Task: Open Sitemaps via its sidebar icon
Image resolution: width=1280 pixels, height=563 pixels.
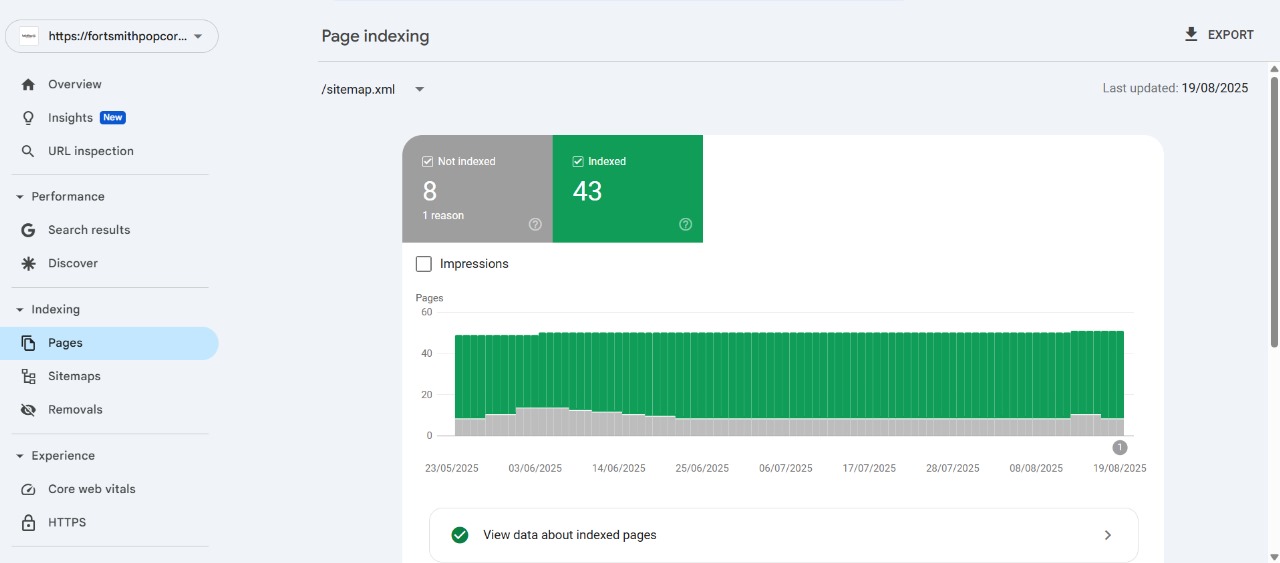Action: click(28, 377)
